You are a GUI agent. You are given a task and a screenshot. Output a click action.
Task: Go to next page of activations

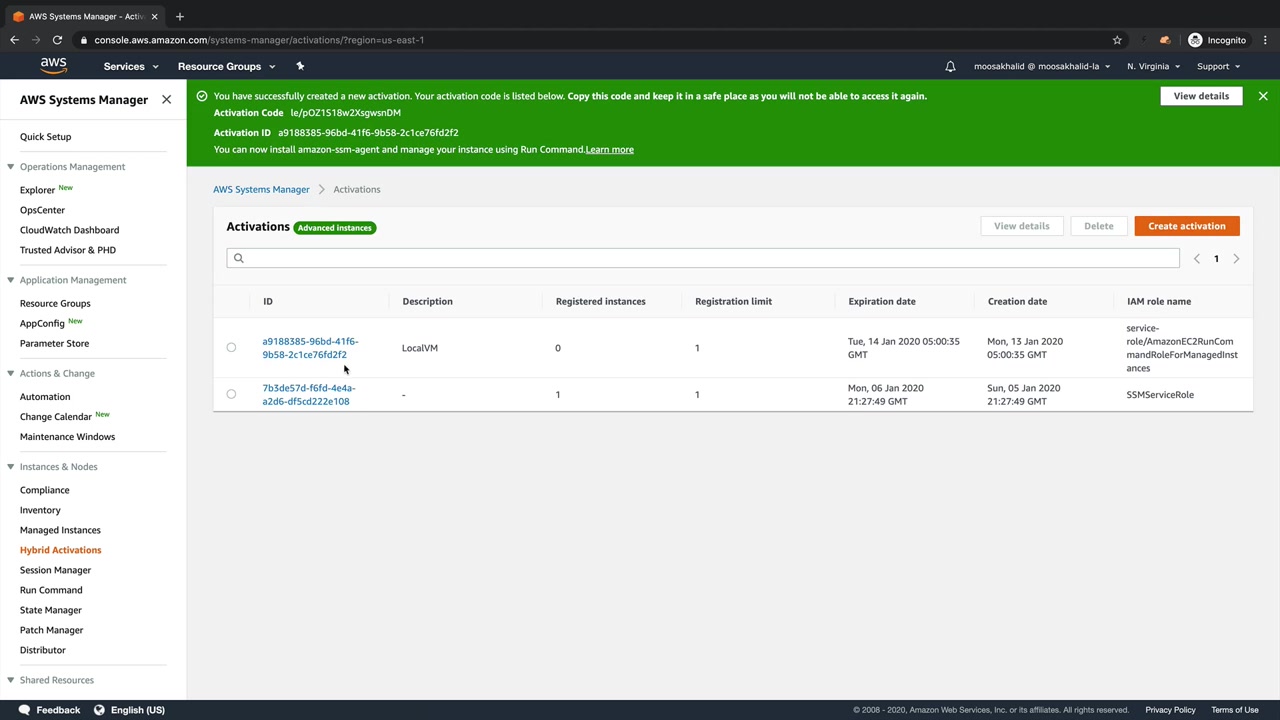(1236, 259)
